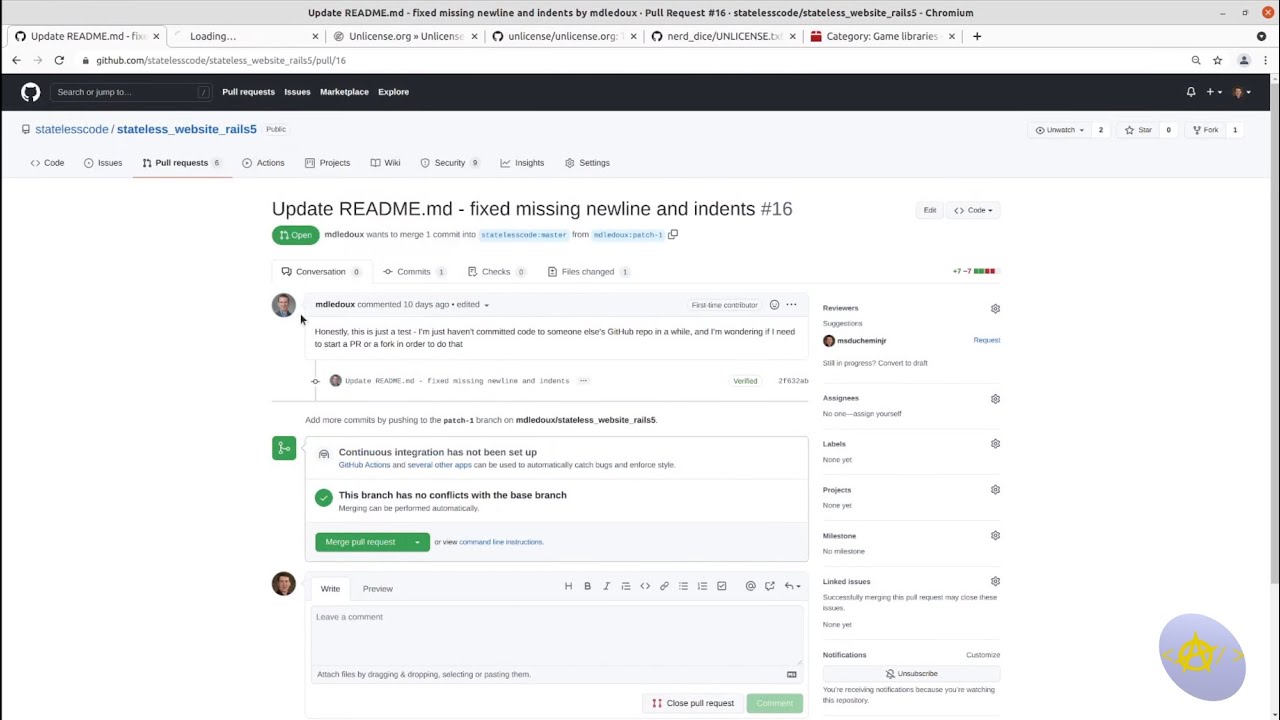This screenshot has width=1280, height=720.
Task: Star the stateless_website_rails5 repository
Action: coord(1138,130)
